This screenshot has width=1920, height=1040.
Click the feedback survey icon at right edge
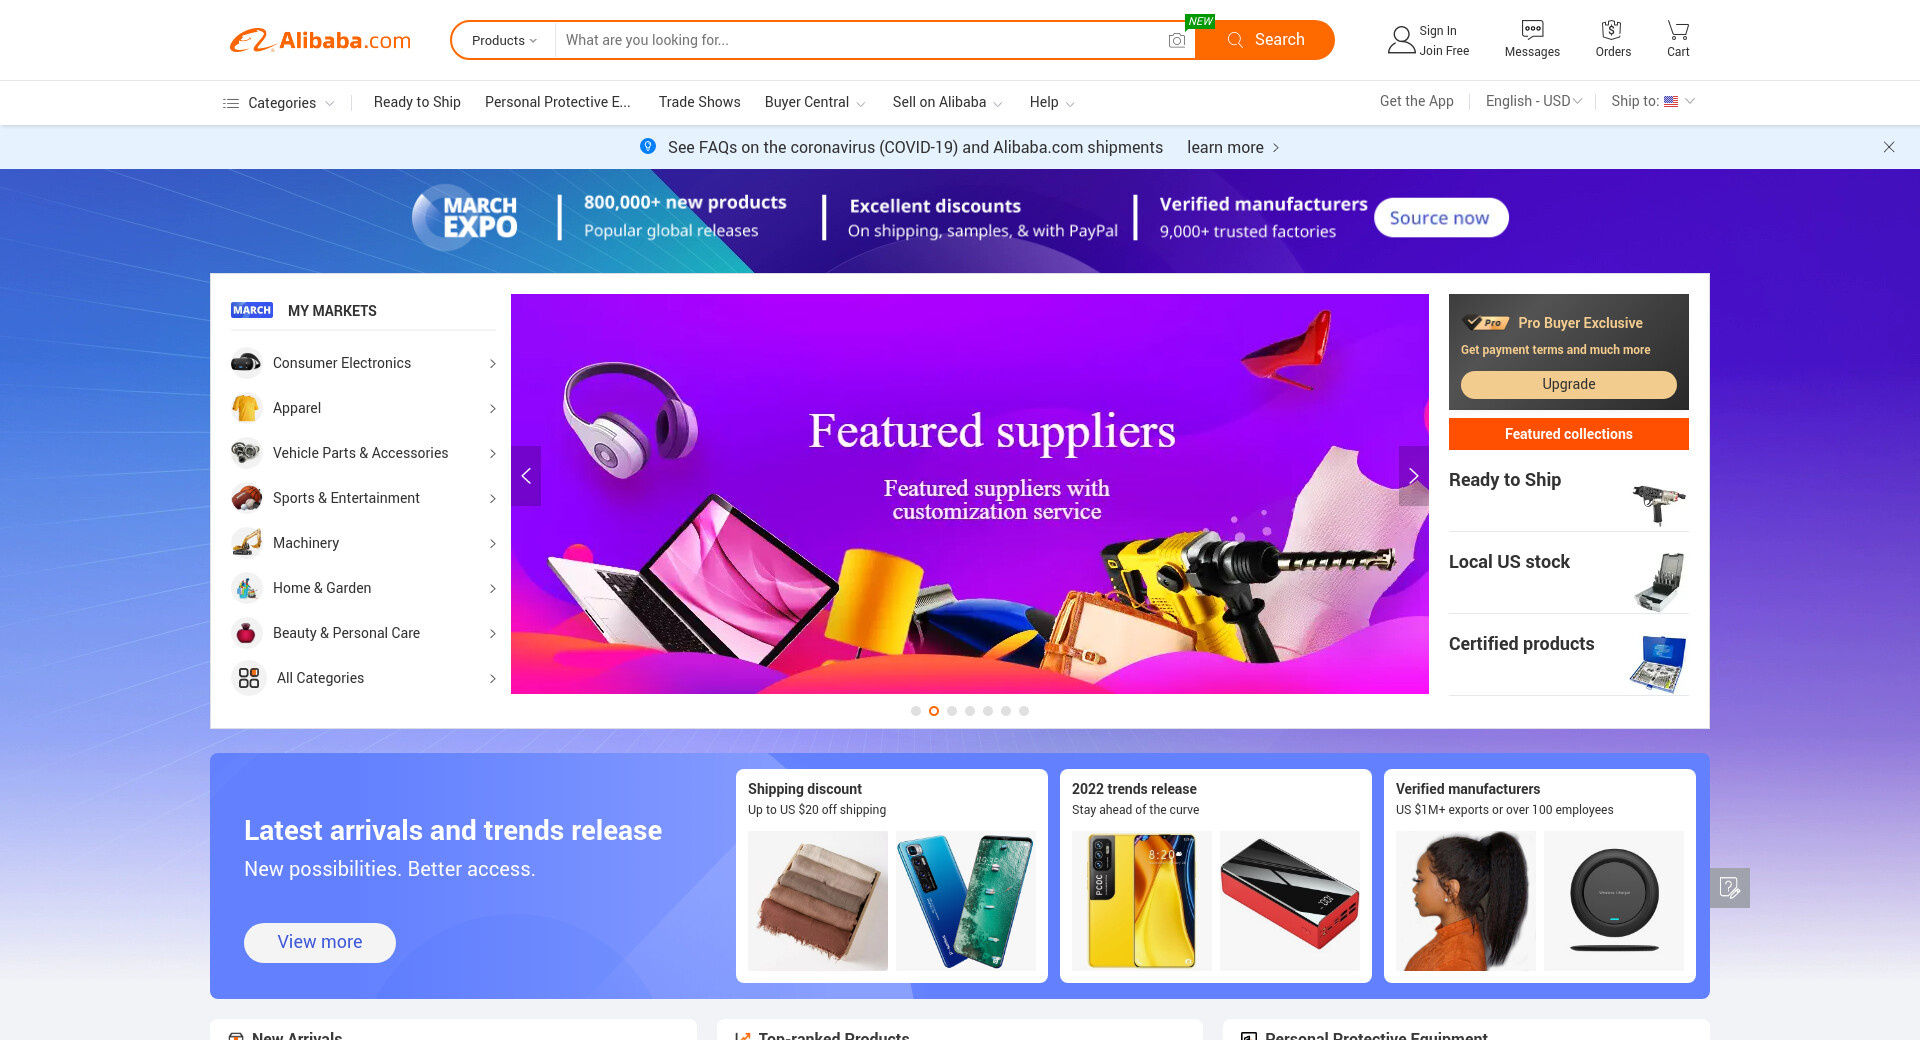click(1730, 888)
